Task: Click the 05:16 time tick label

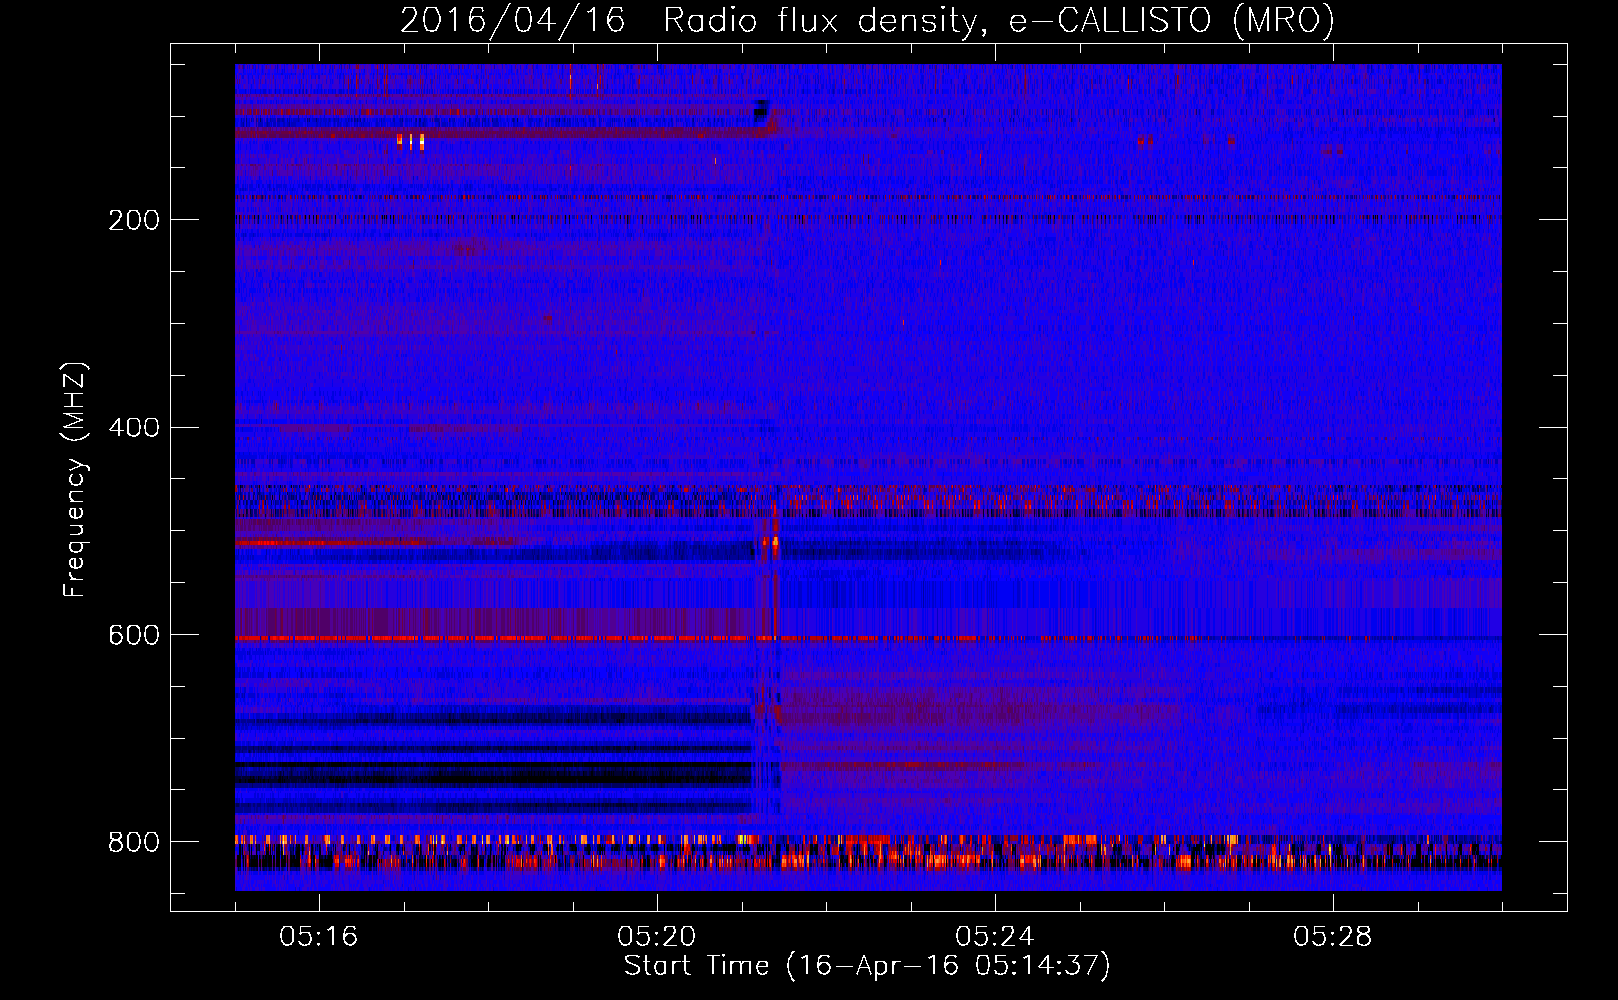Action: (319, 937)
